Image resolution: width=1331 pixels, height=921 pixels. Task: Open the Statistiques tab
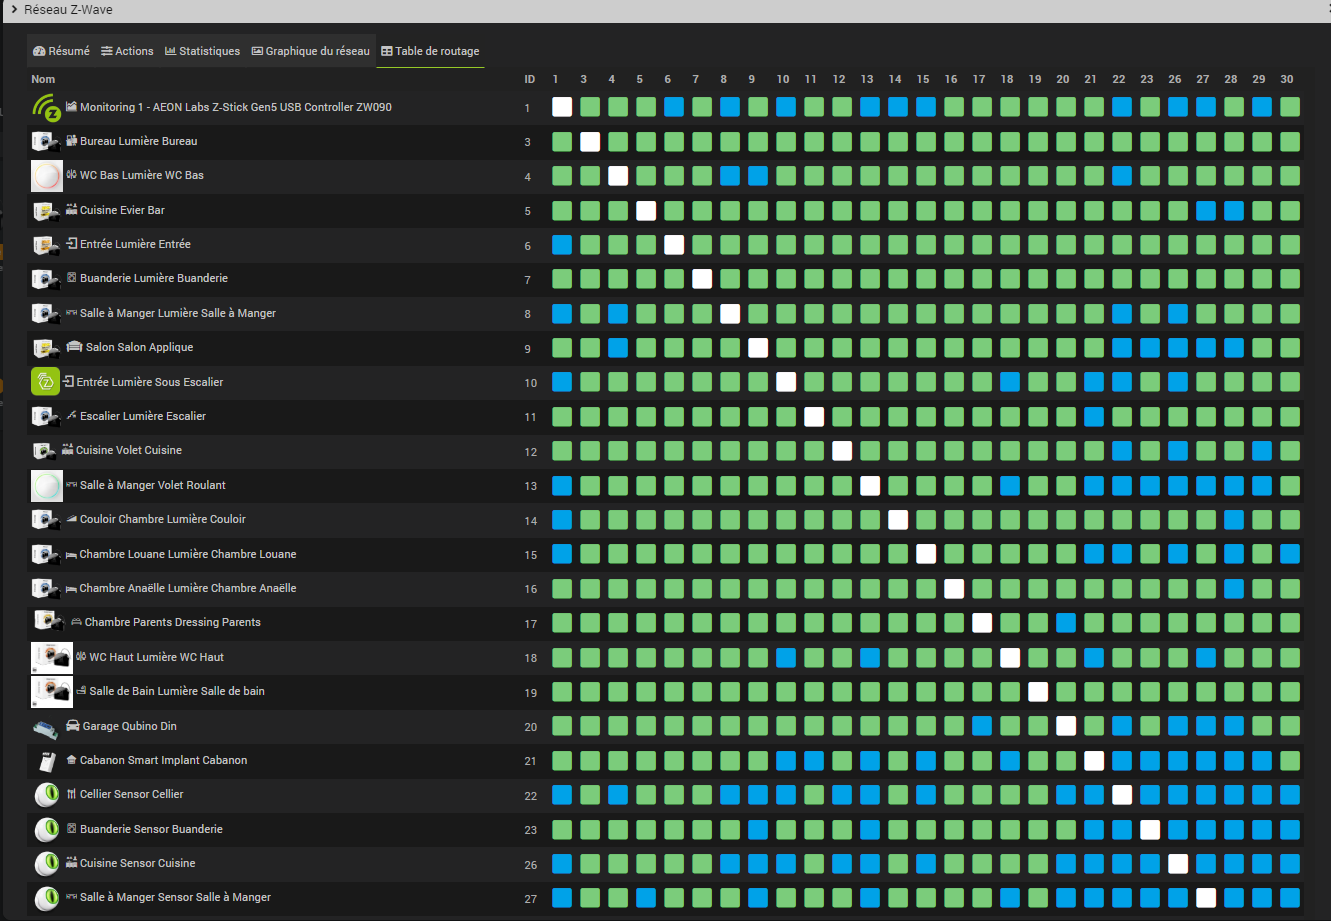(x=202, y=51)
